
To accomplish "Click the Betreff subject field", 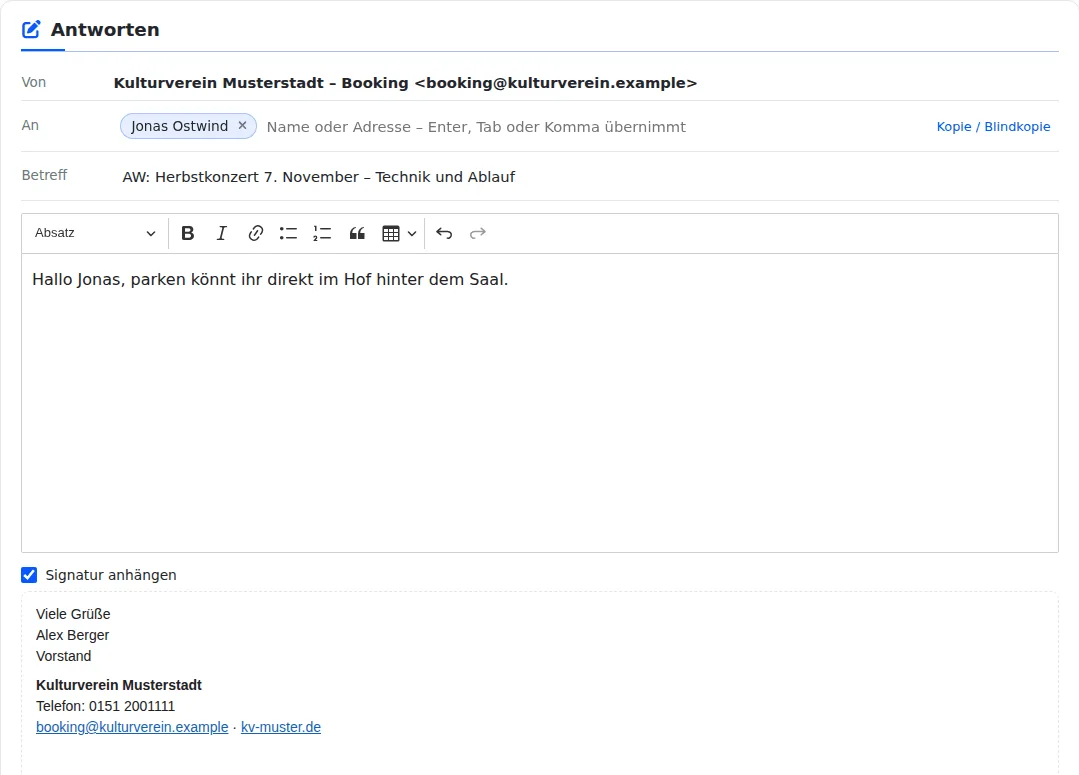I will point(588,177).
